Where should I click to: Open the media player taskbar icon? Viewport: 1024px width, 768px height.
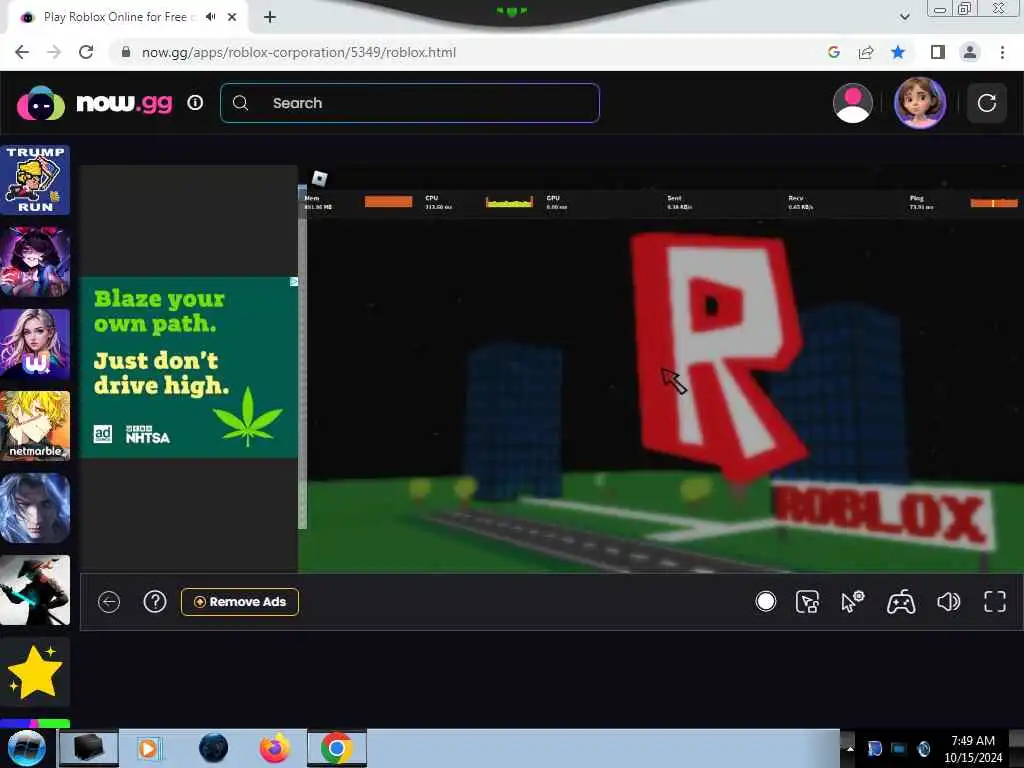(x=148, y=748)
